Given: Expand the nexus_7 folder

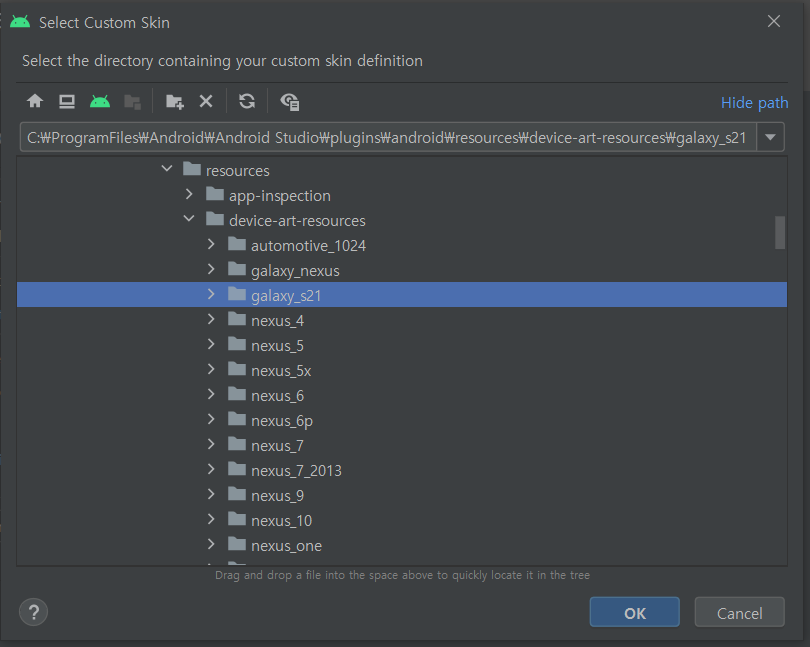Looking at the screenshot, I should 211,444.
